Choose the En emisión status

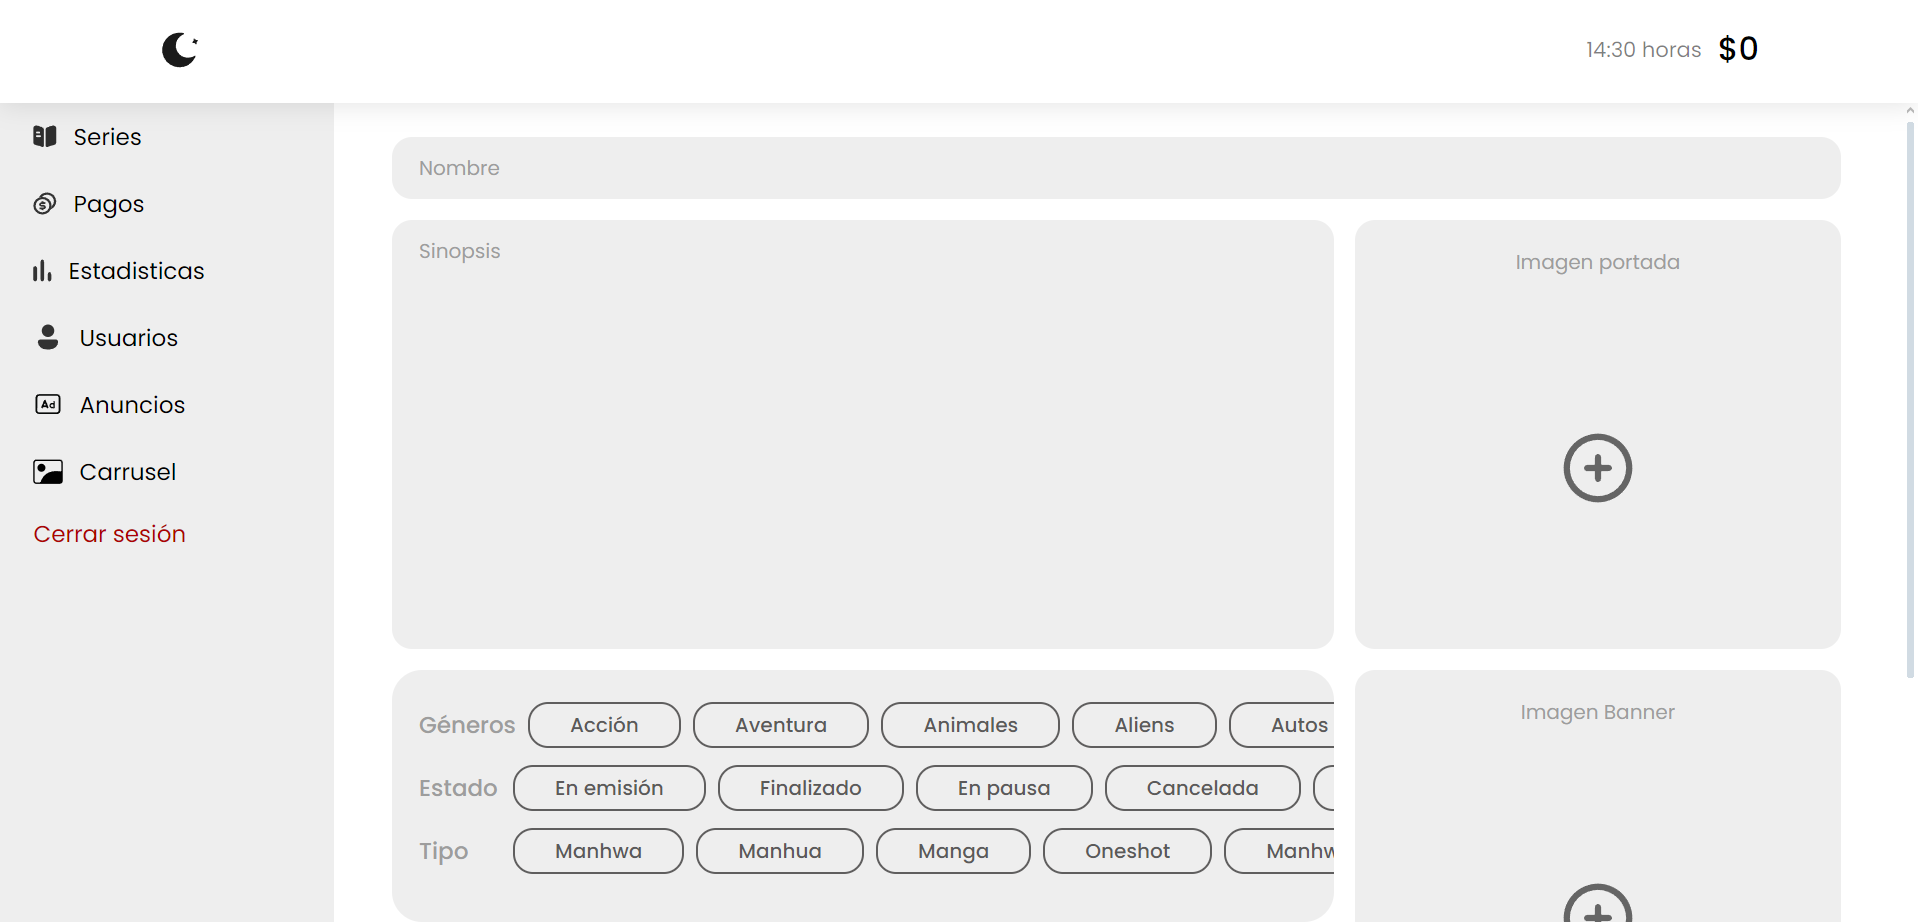tap(609, 788)
